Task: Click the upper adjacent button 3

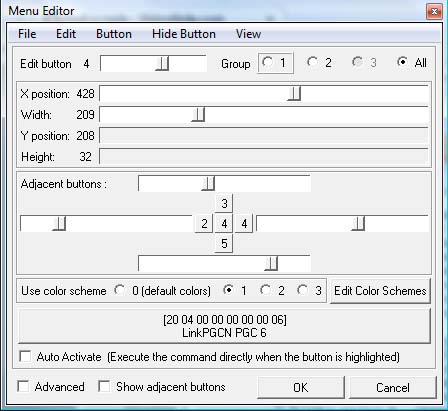Action: click(224, 203)
